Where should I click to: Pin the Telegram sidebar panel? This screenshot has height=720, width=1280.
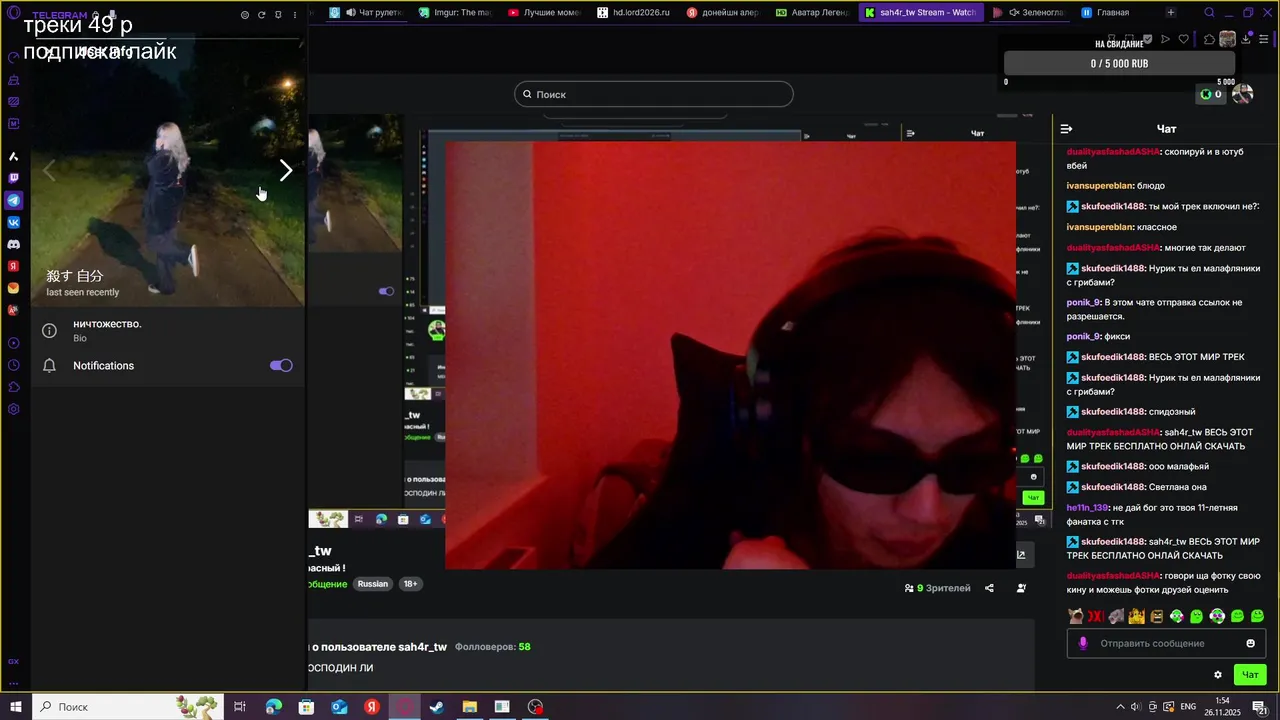point(278,15)
